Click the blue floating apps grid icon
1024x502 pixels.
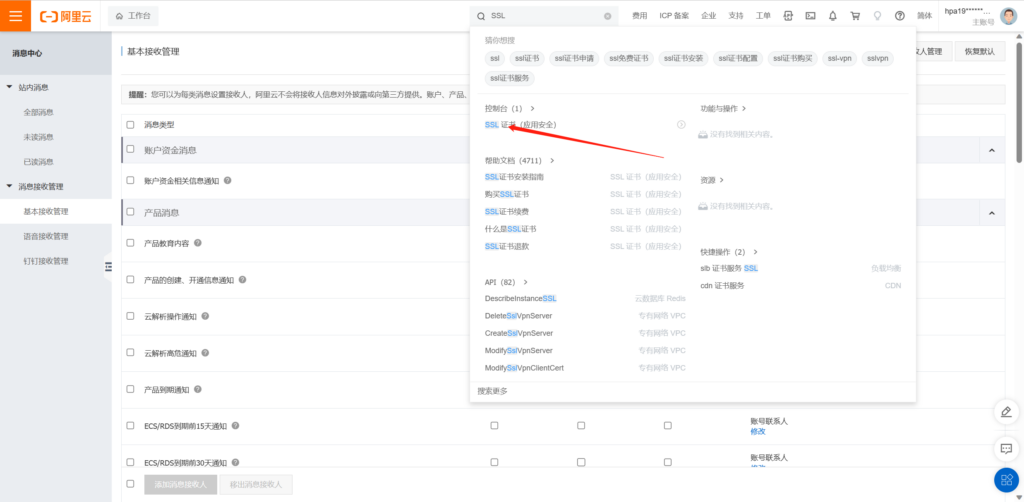[1006, 480]
